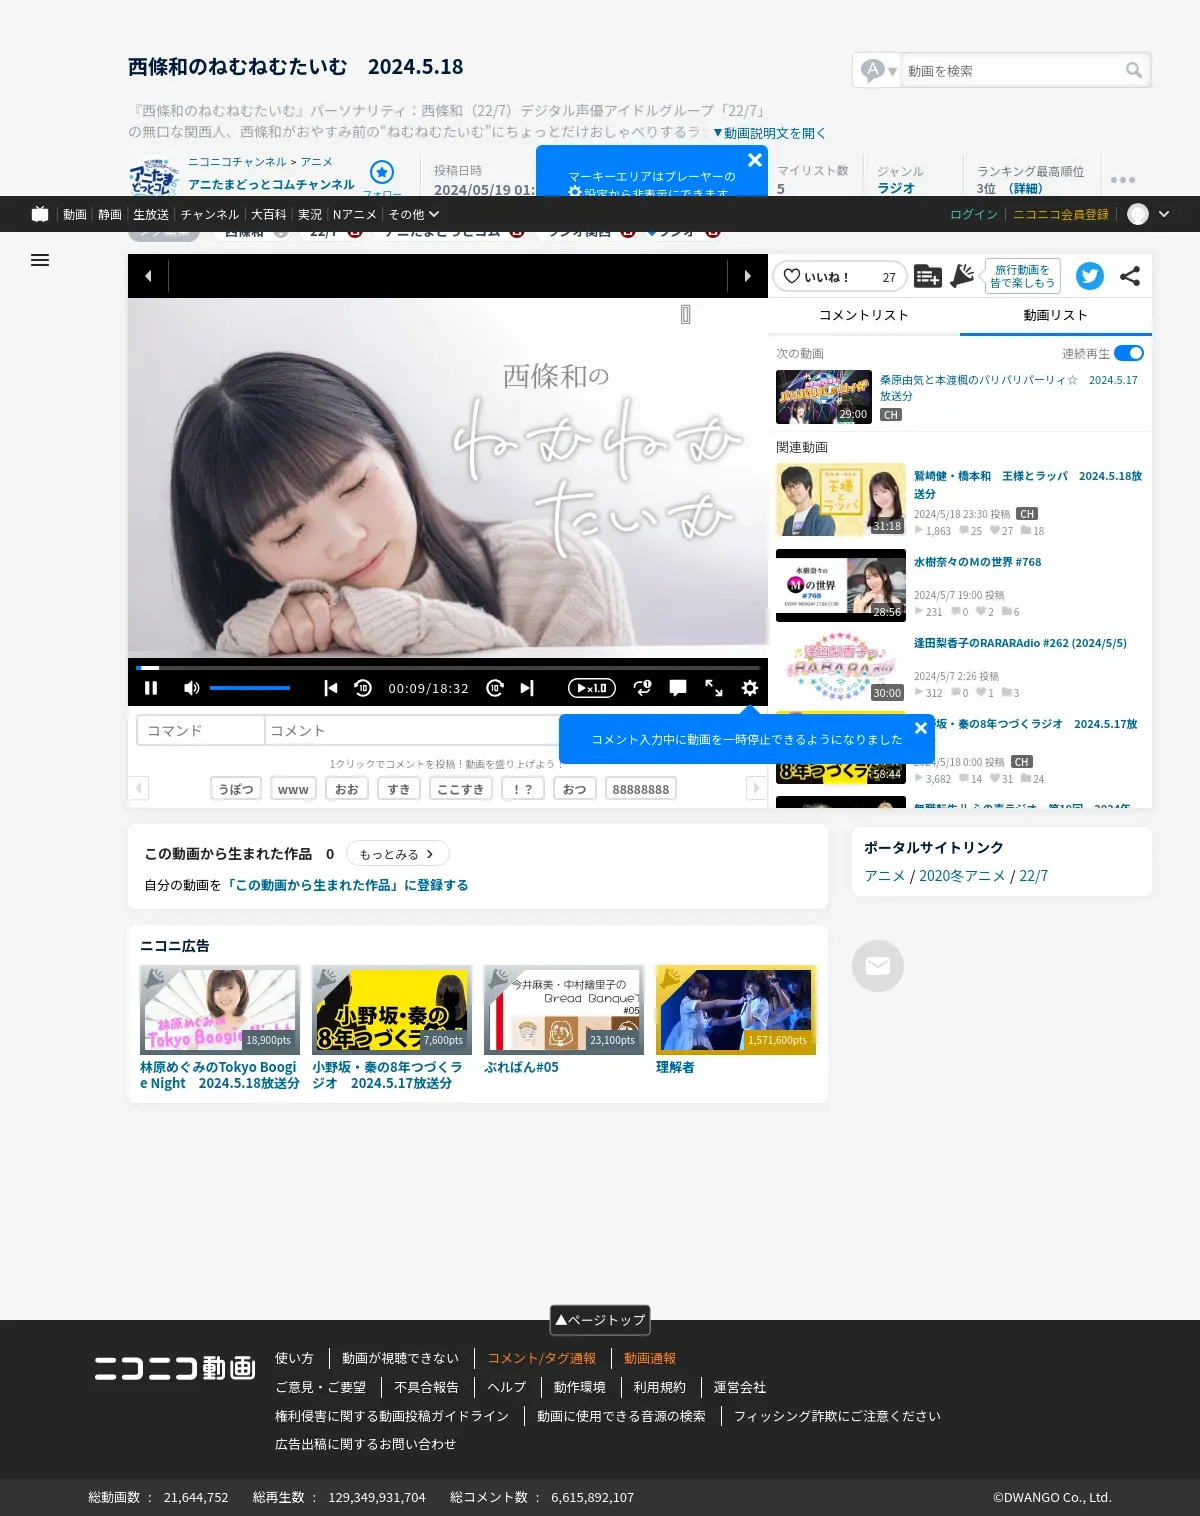
Task: Click 「この動画から生まれた作品」に登録する link
Action: [x=347, y=885]
